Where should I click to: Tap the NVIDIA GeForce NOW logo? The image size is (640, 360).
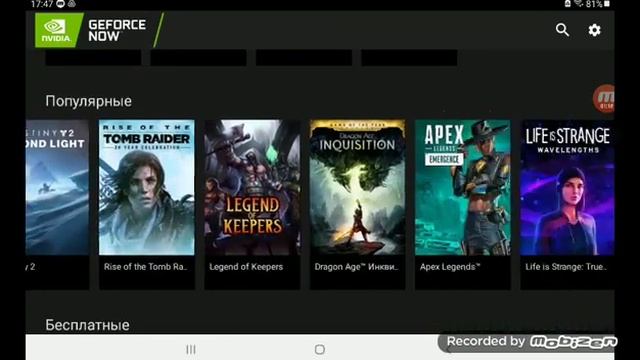tap(99, 30)
